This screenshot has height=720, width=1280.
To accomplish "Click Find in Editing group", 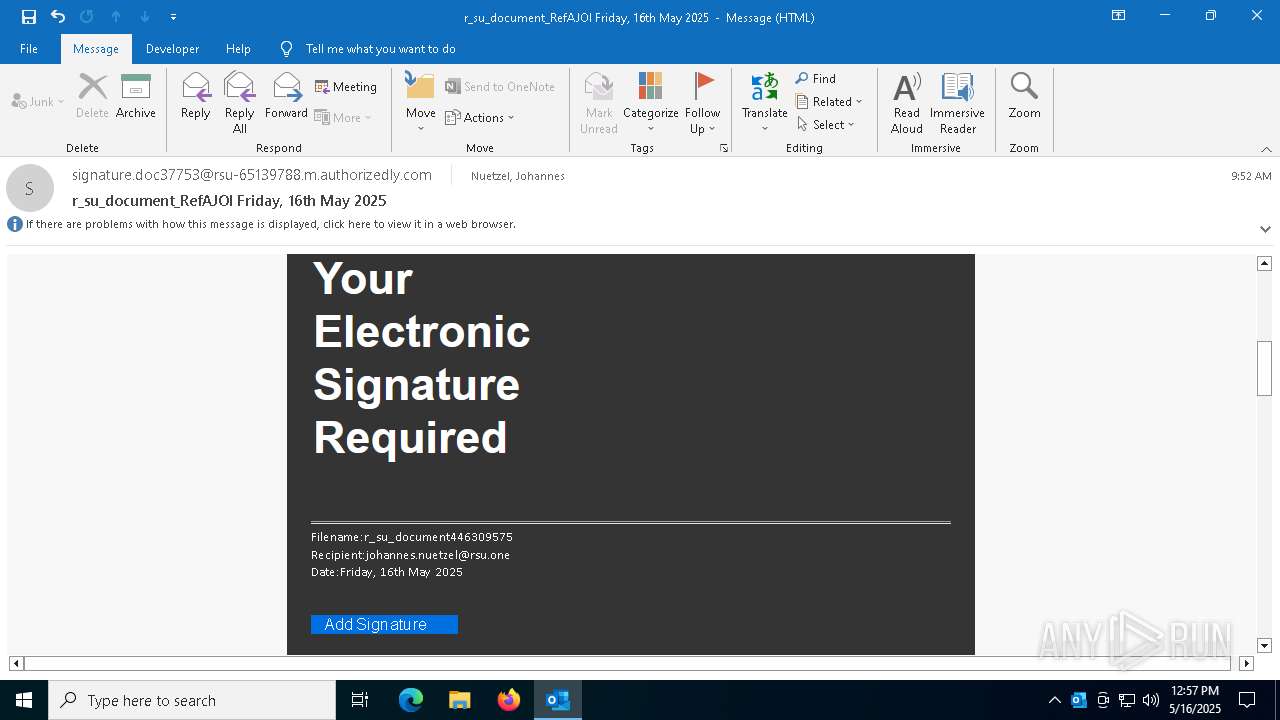I will coord(816,78).
